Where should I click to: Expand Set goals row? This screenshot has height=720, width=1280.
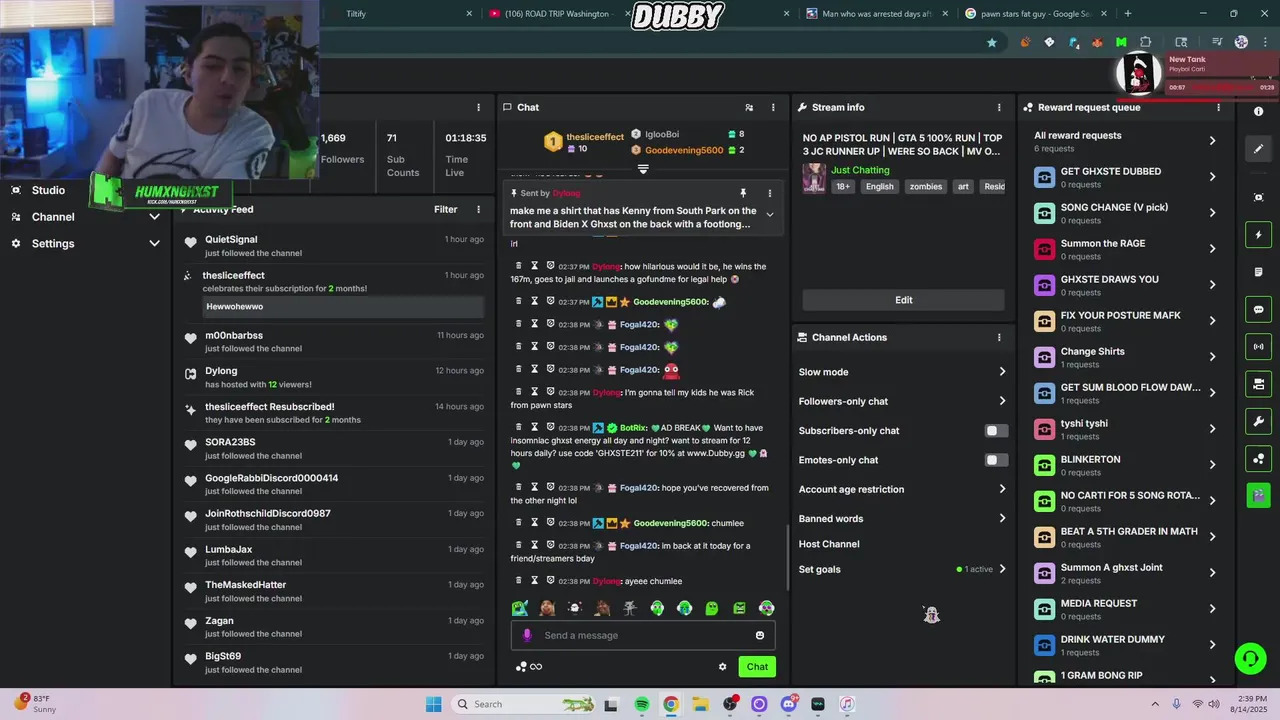(903, 569)
